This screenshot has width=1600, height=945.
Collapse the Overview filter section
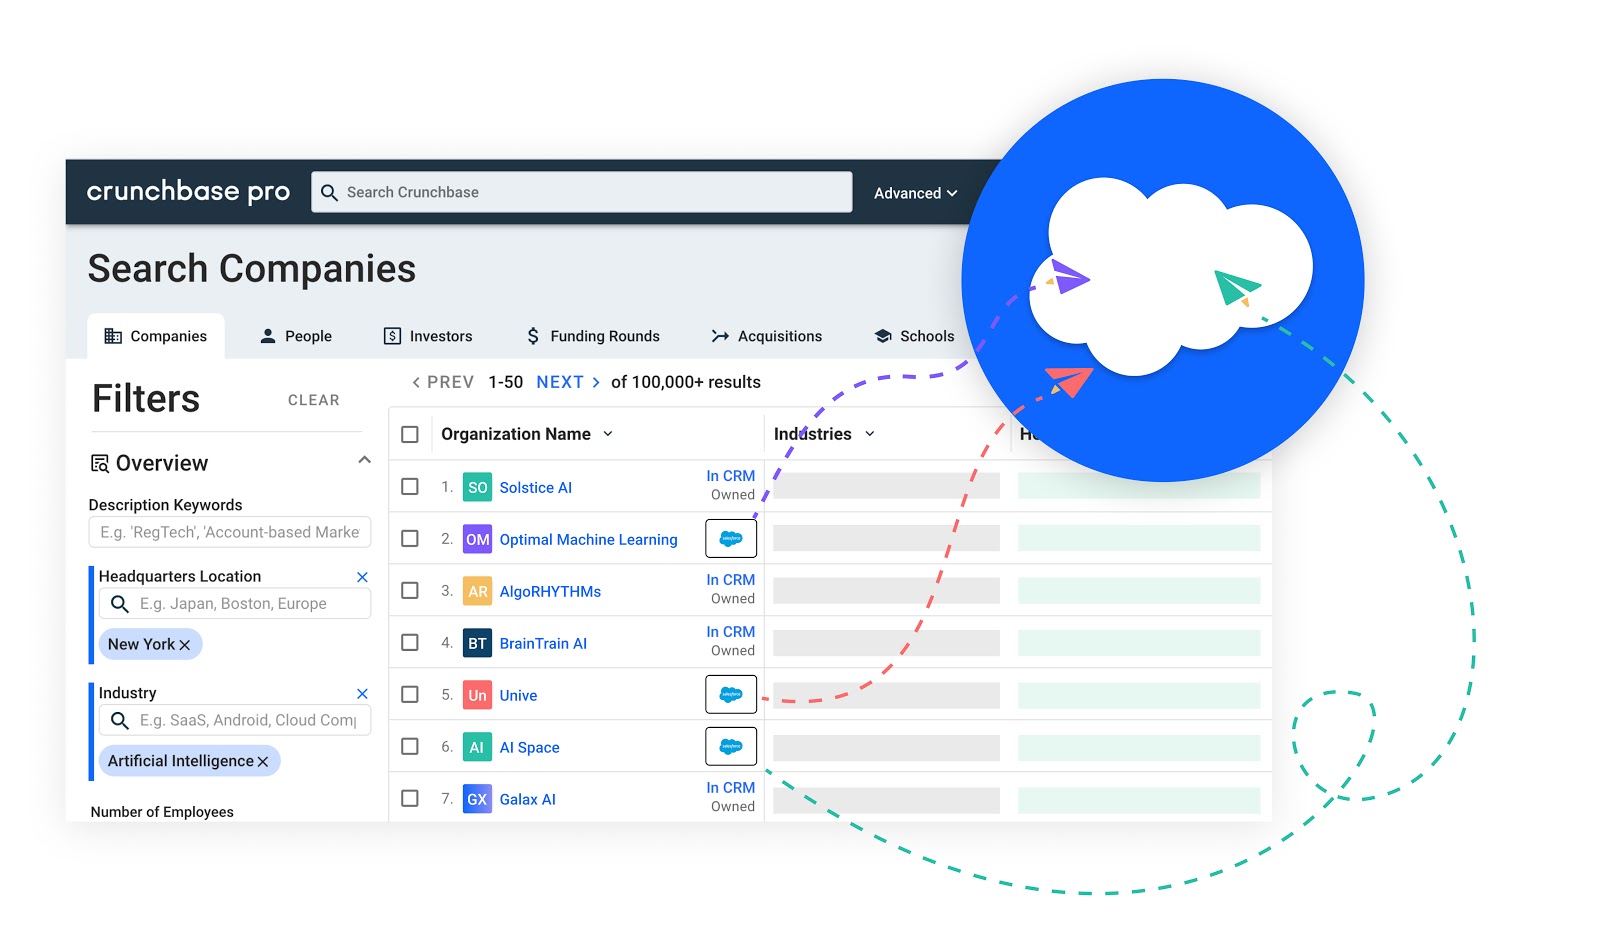(x=364, y=460)
